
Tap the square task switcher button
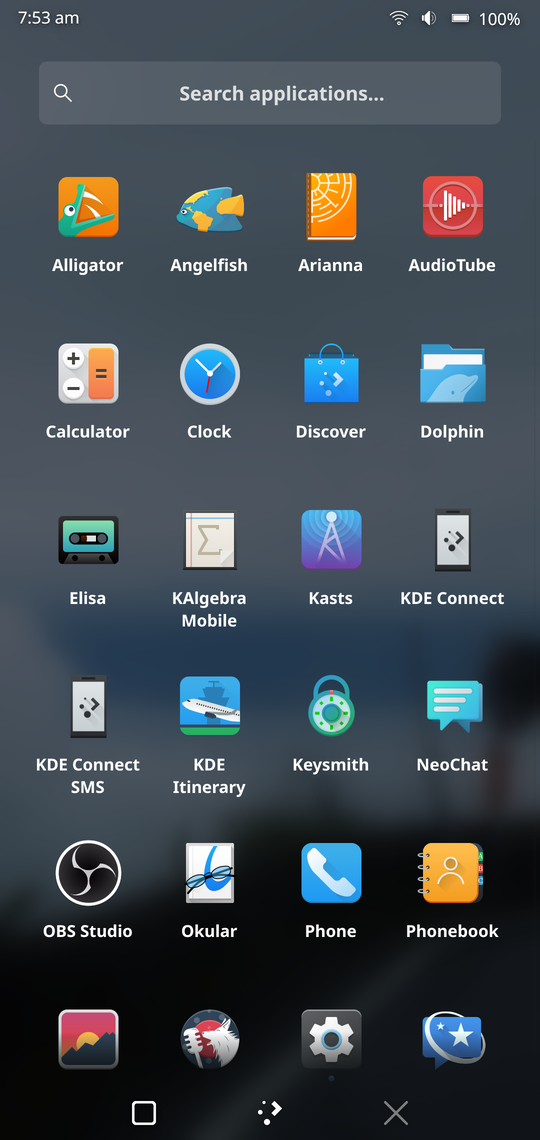[144, 1112]
